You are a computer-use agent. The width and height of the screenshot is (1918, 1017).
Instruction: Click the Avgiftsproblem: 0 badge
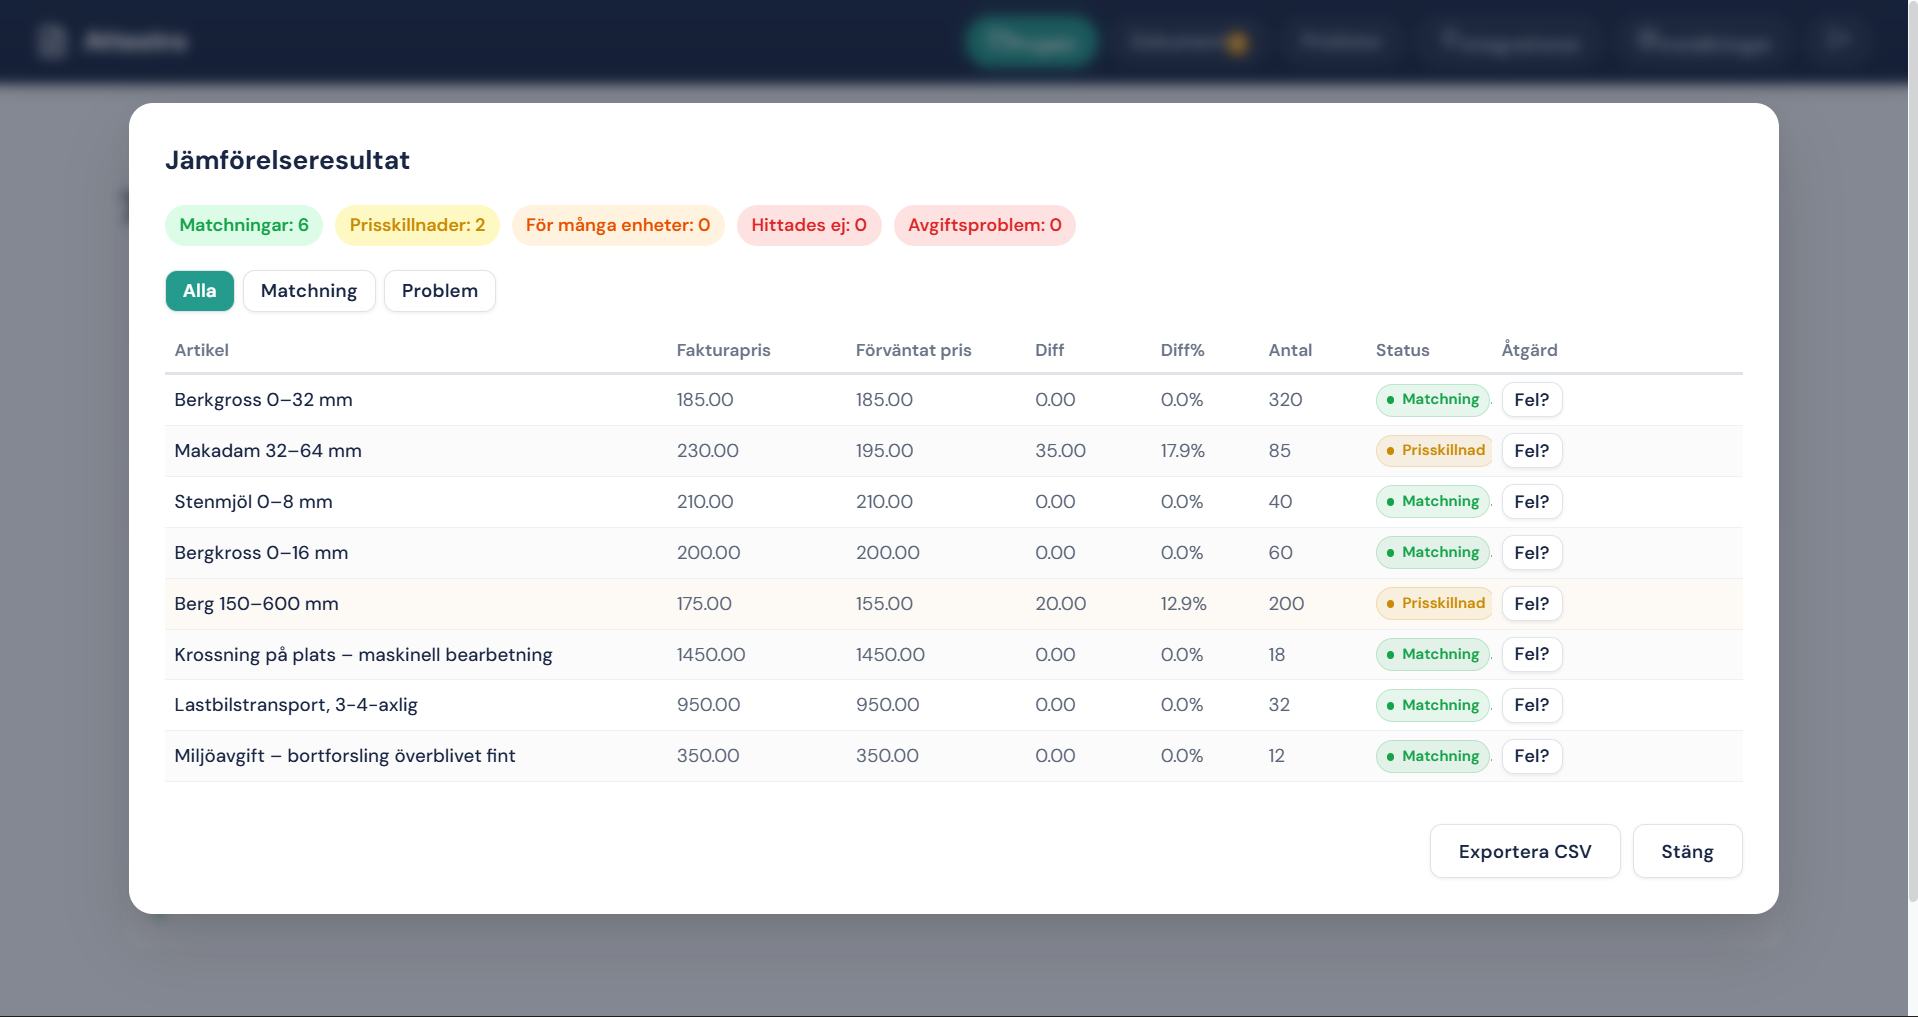(x=984, y=225)
